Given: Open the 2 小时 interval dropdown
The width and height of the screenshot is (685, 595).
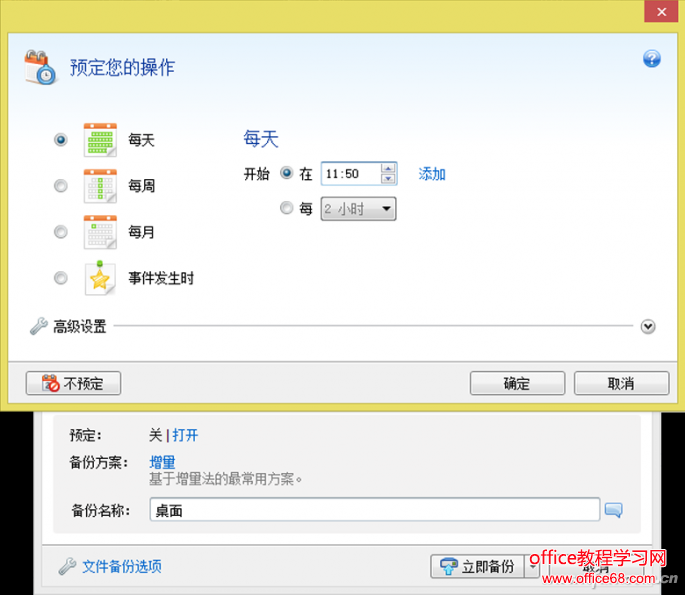Looking at the screenshot, I should pos(358,209).
